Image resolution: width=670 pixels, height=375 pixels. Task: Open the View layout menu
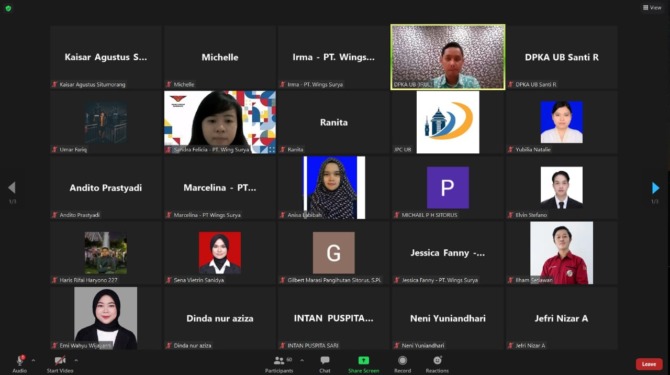click(652, 7)
